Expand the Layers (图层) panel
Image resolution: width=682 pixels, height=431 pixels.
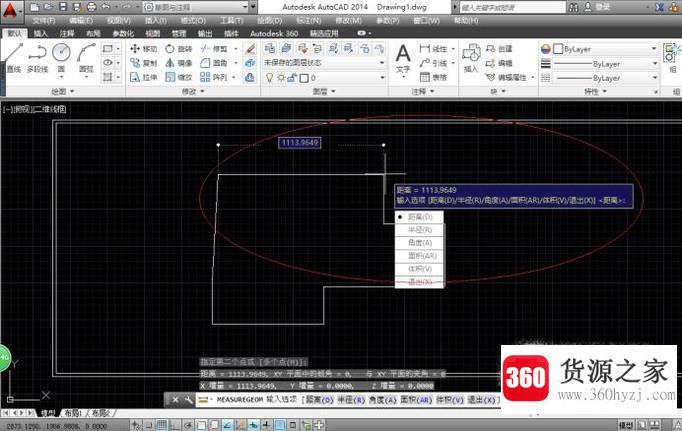(x=324, y=91)
